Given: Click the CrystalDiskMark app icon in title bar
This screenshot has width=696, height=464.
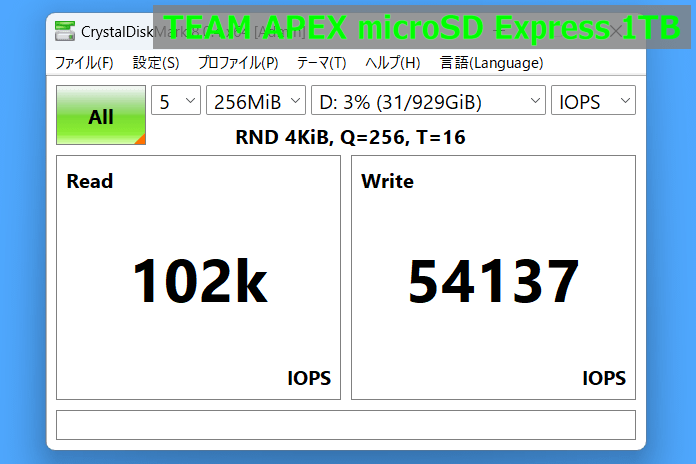Looking at the screenshot, I should pos(65,30).
